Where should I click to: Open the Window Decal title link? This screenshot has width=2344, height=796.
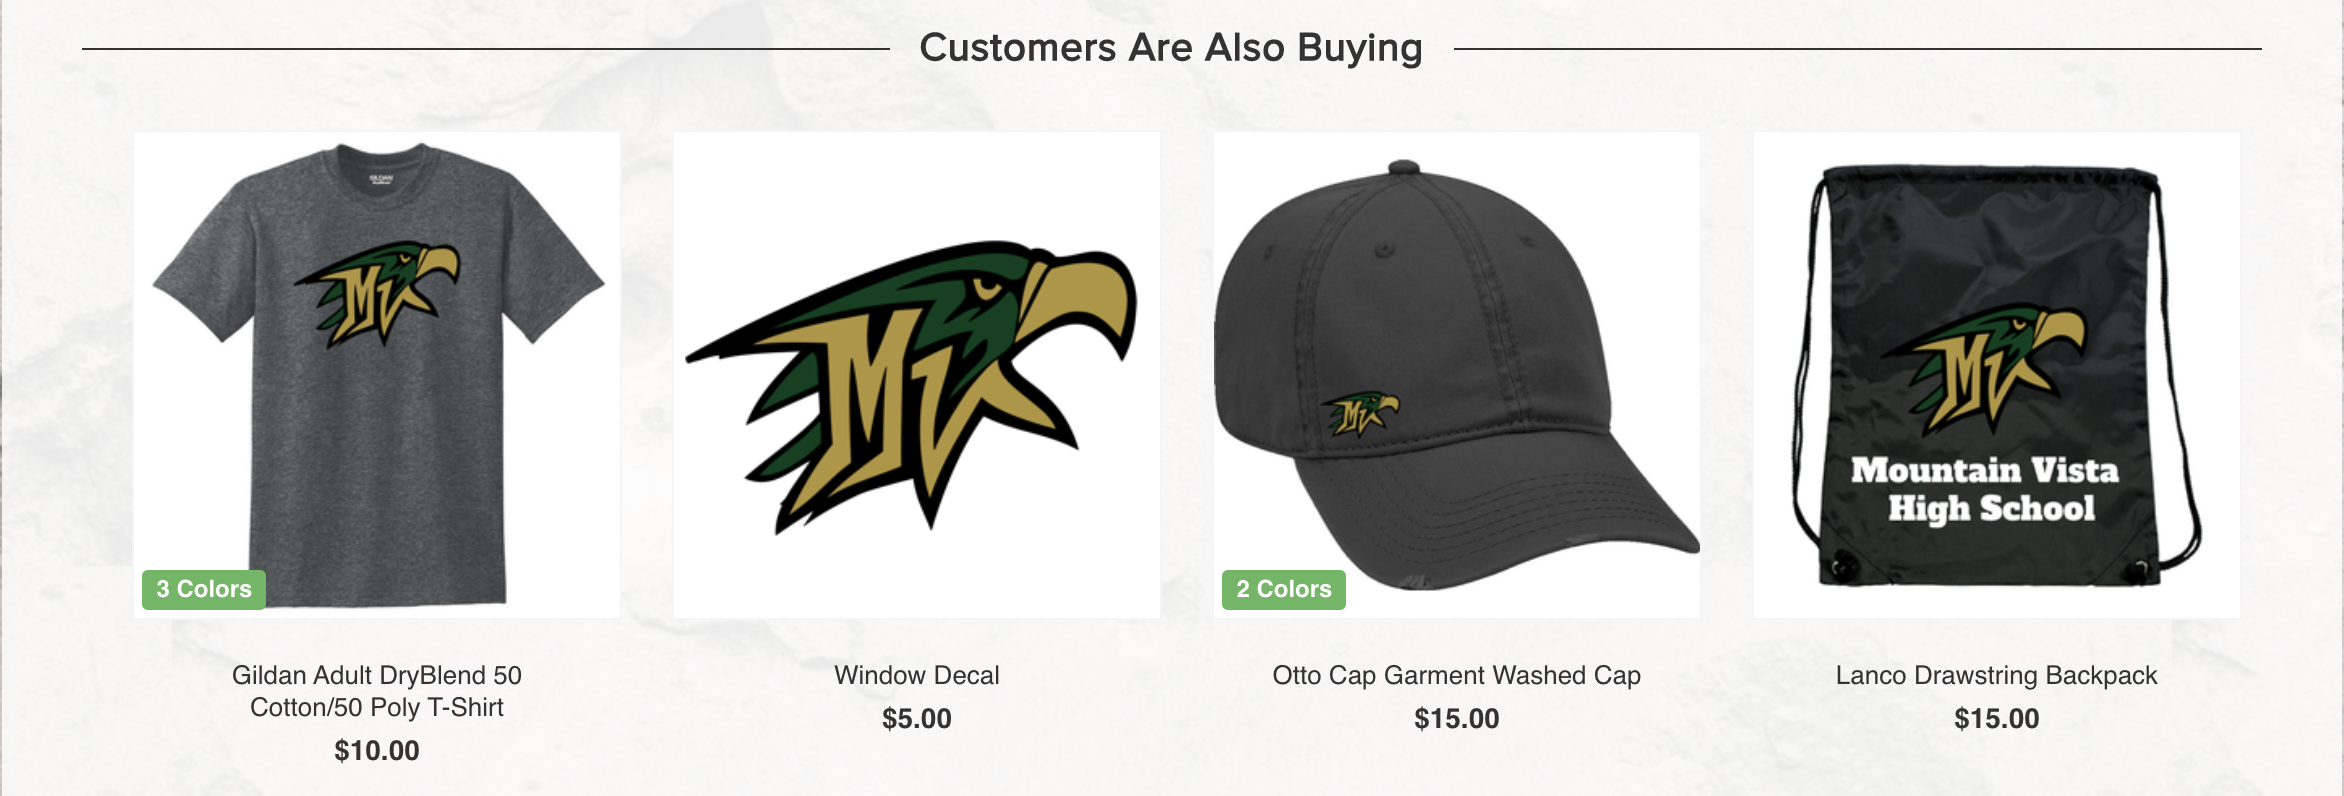917,675
